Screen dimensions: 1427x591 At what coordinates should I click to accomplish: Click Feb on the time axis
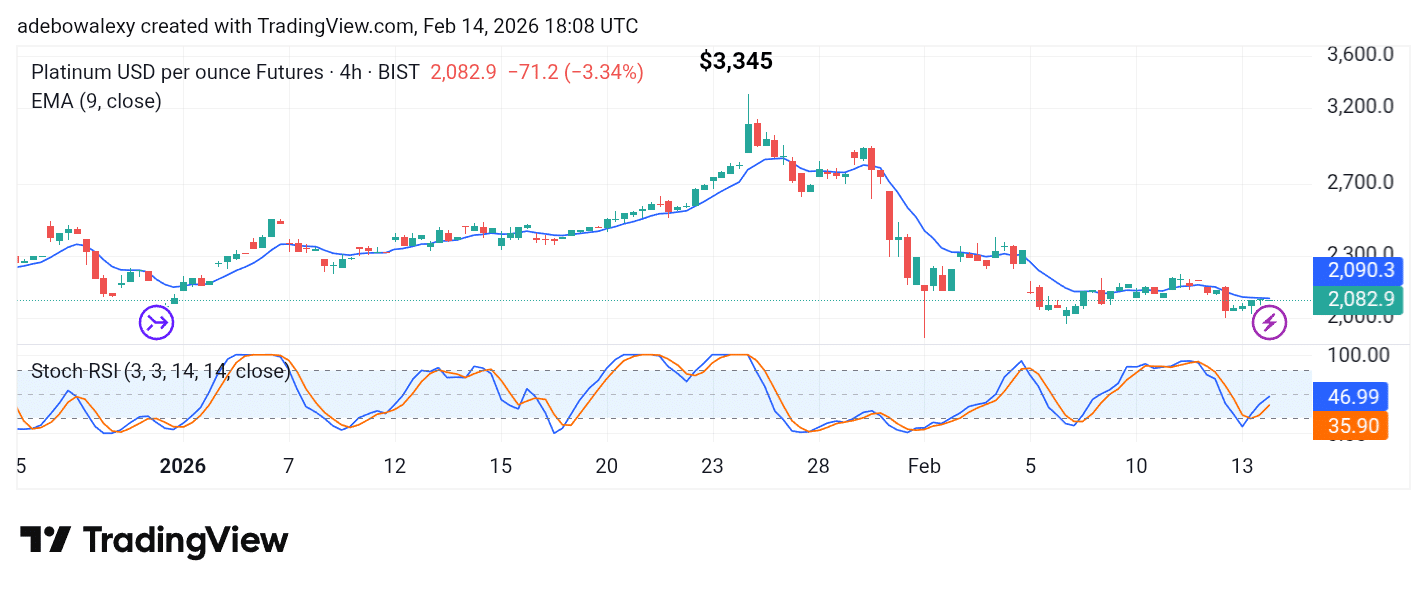[924, 466]
